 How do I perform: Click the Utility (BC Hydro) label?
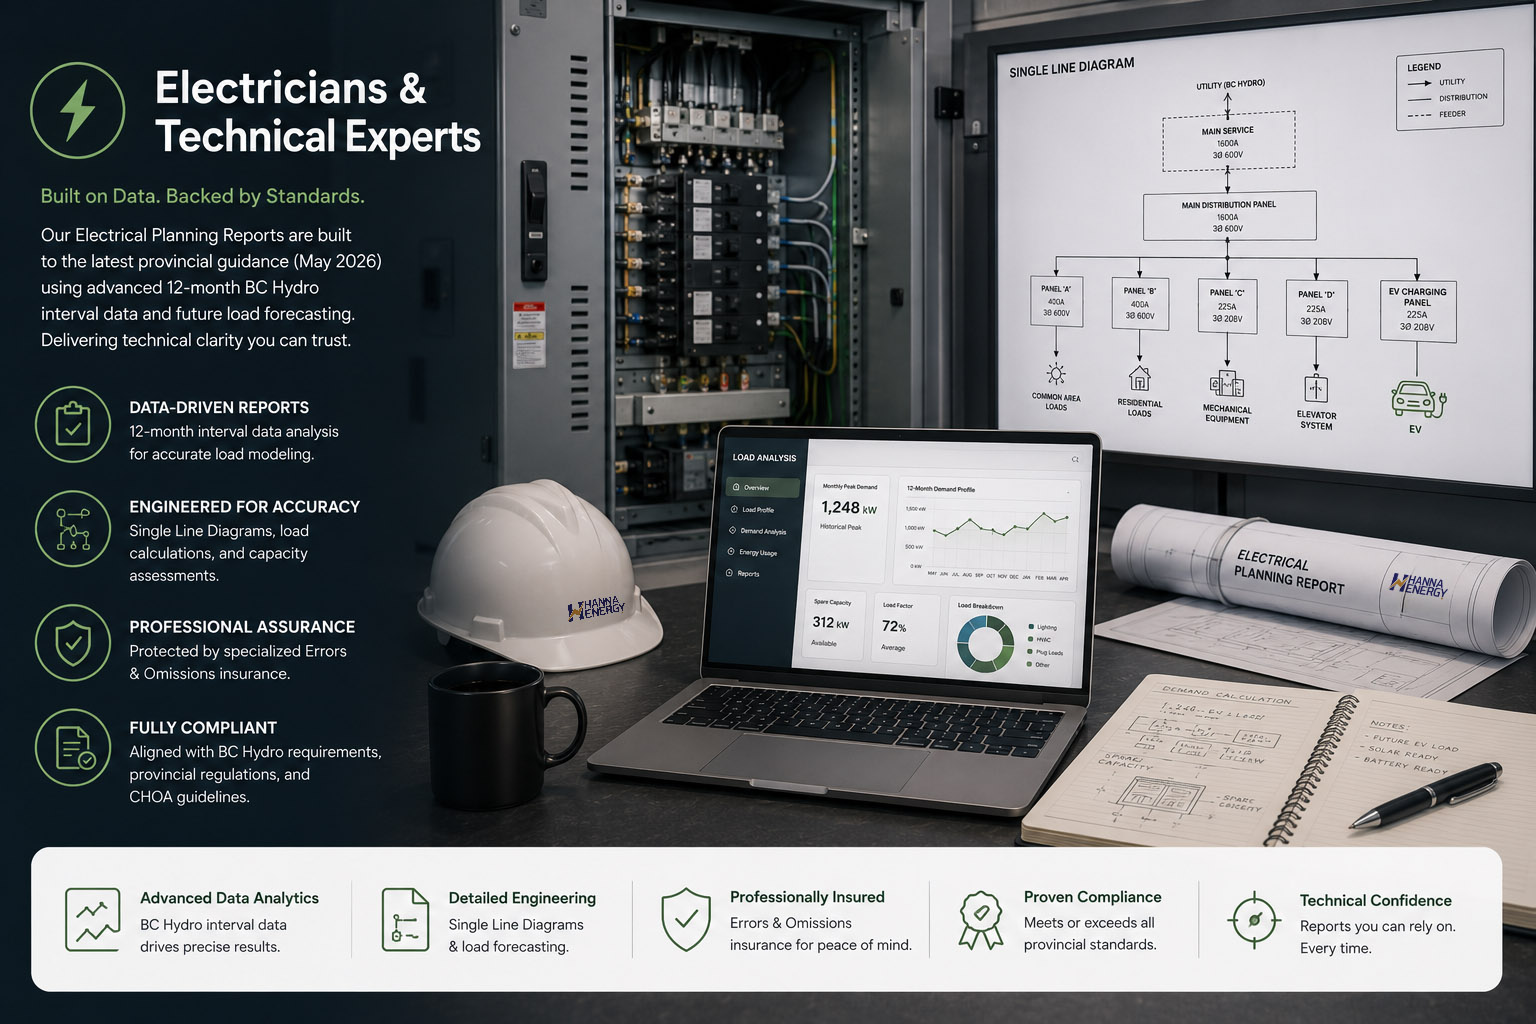coord(1230,84)
